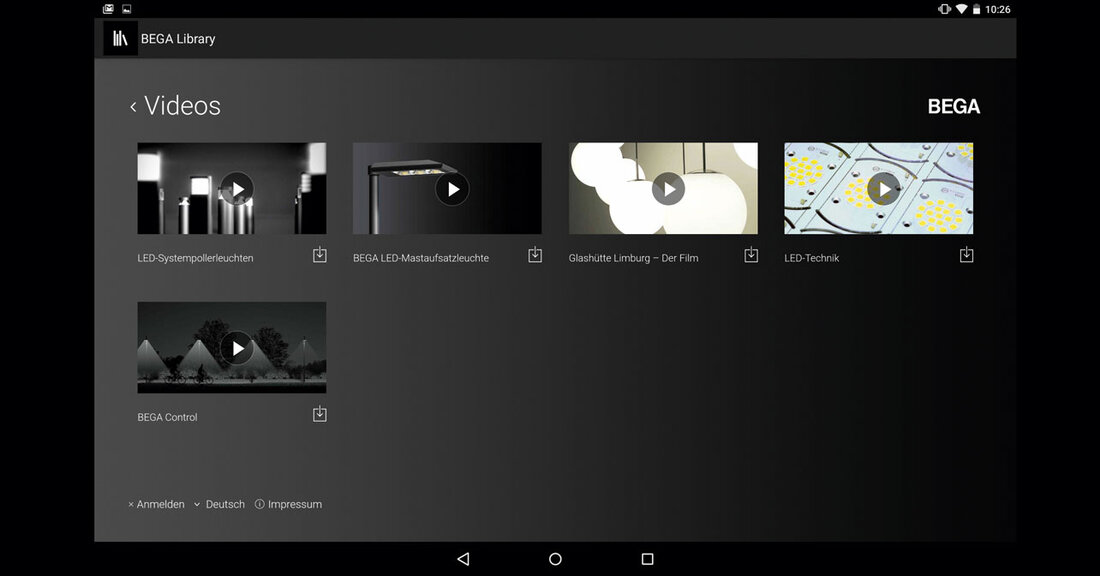This screenshot has width=1100, height=576.
Task: Open Android recent apps button
Action: coord(648,559)
